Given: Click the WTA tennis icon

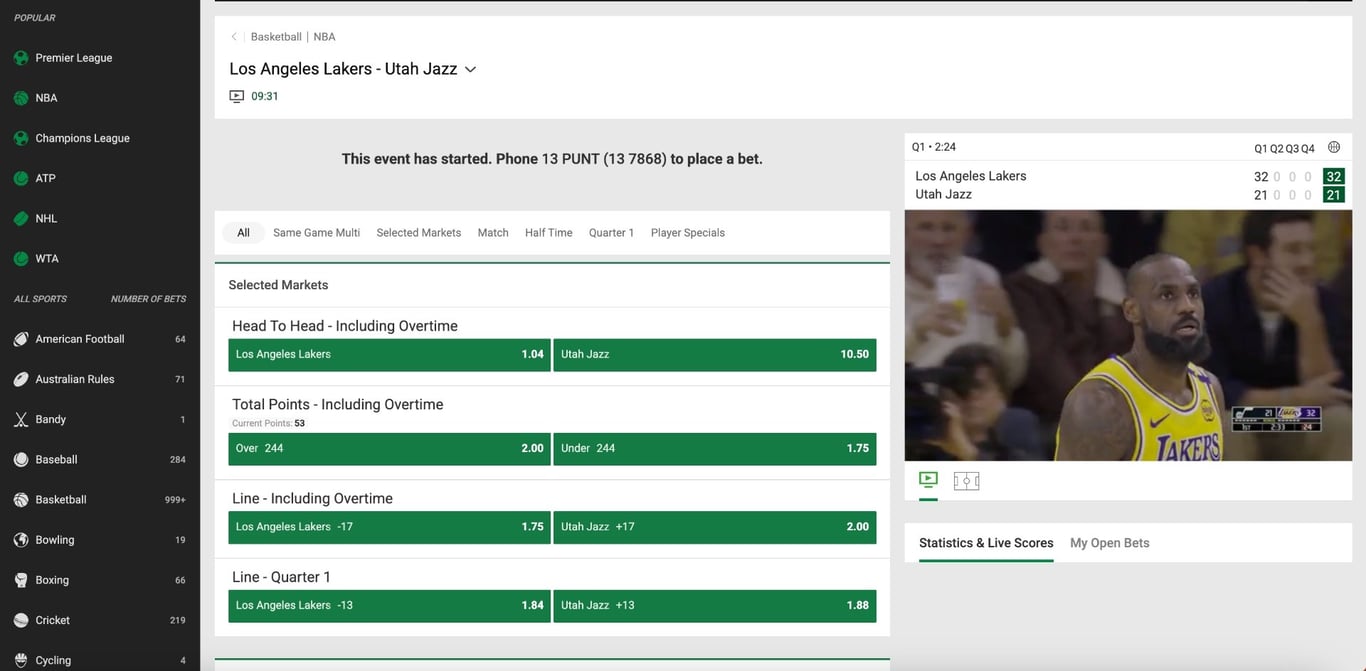Looking at the screenshot, I should [x=20, y=258].
